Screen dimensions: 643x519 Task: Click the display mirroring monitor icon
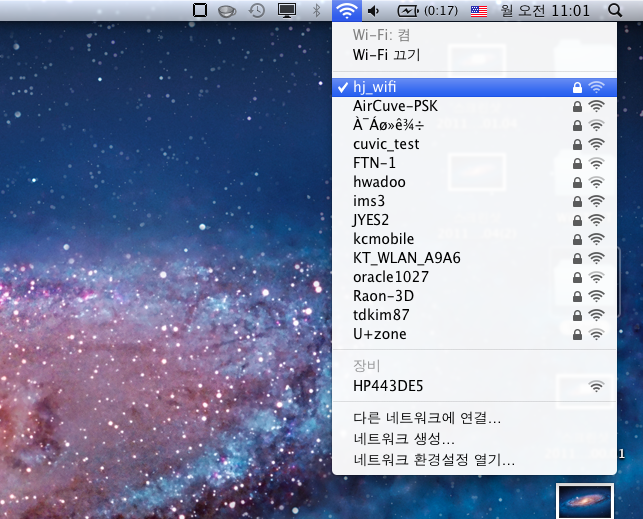pyautogui.click(x=287, y=10)
